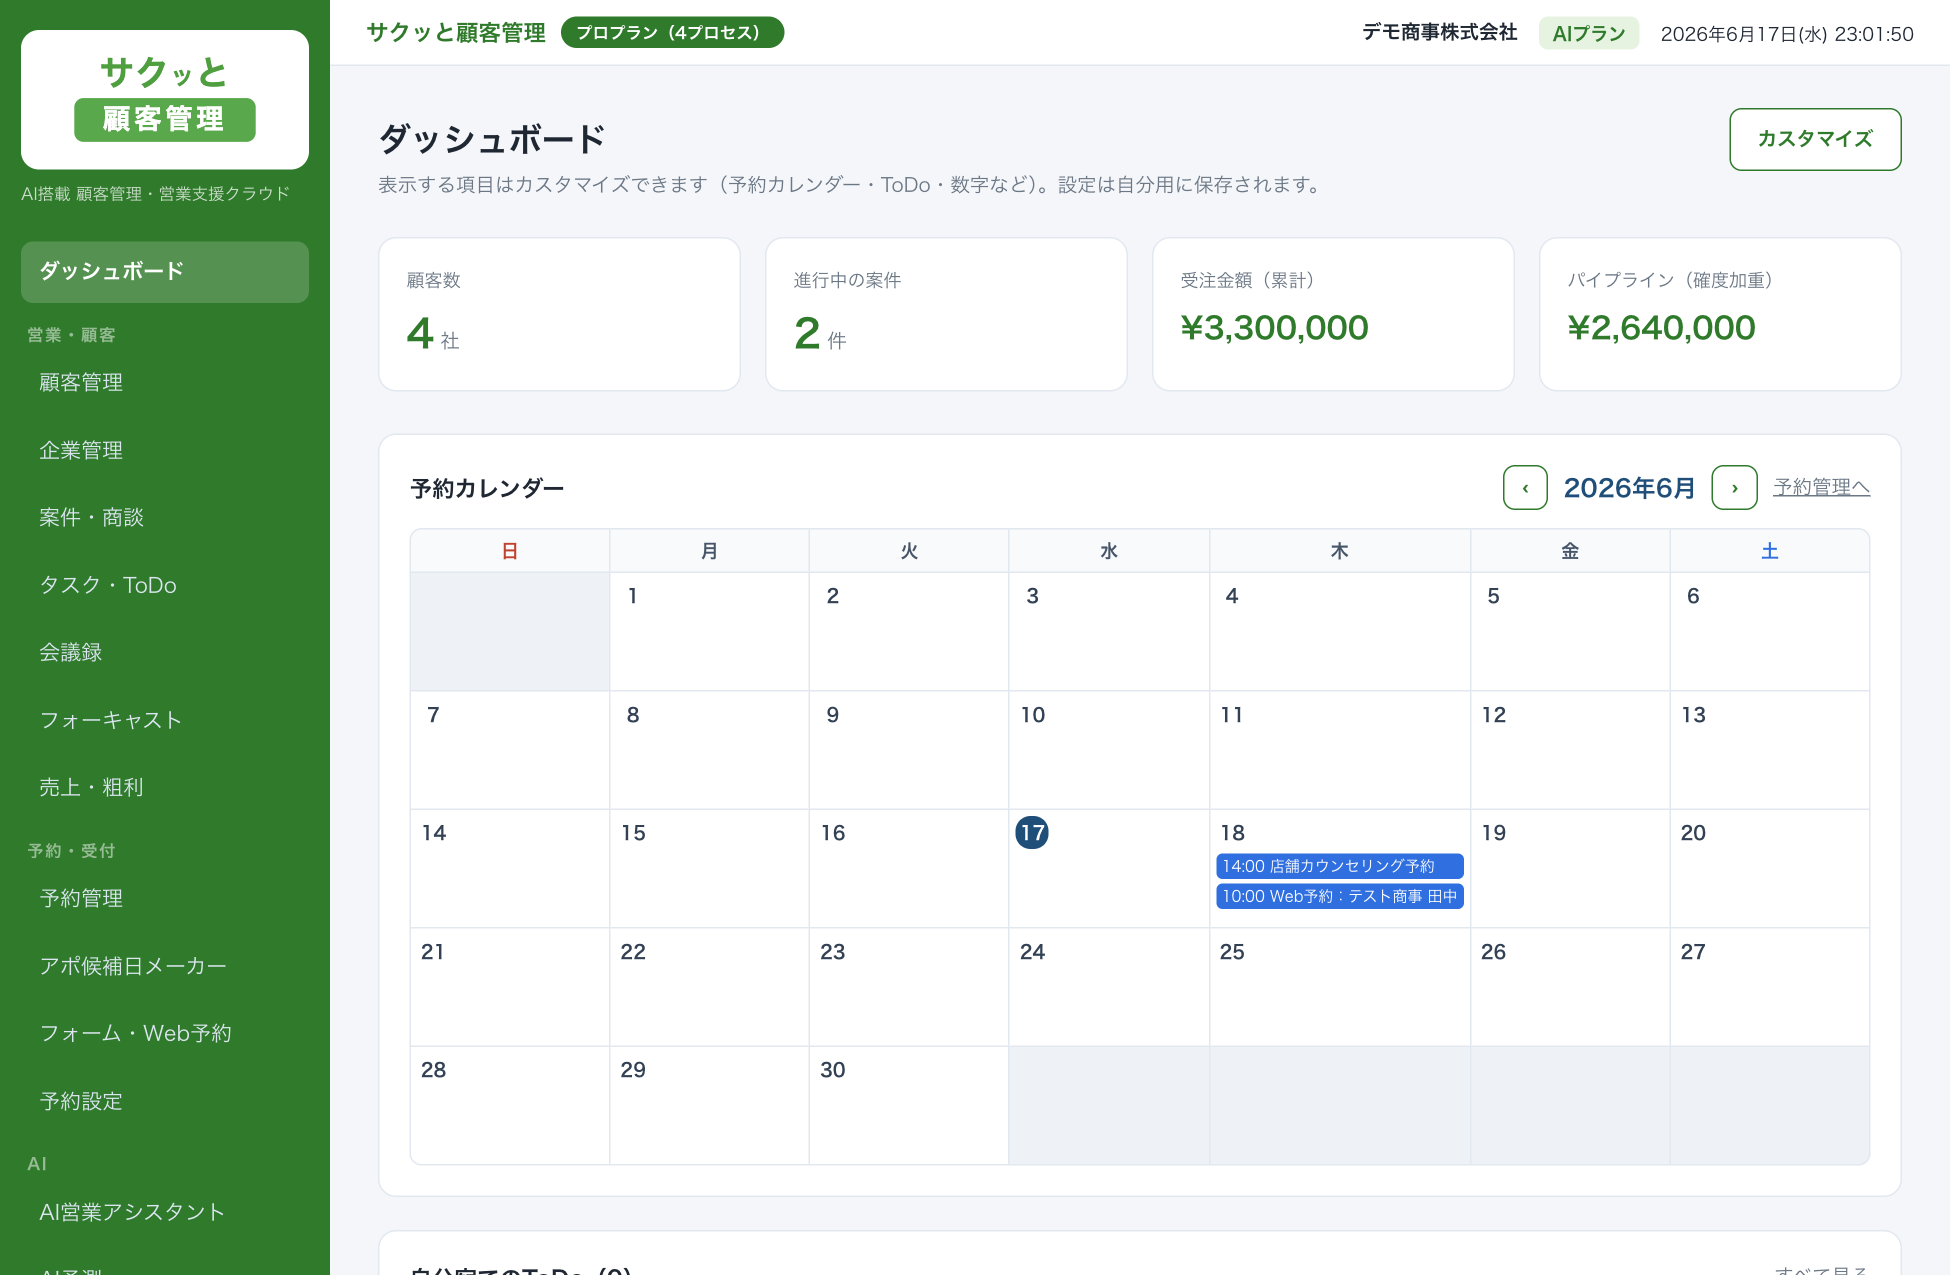This screenshot has height=1275, width=1950.
Task: Click the デモ商事株式会社 company name
Action: tap(1439, 33)
